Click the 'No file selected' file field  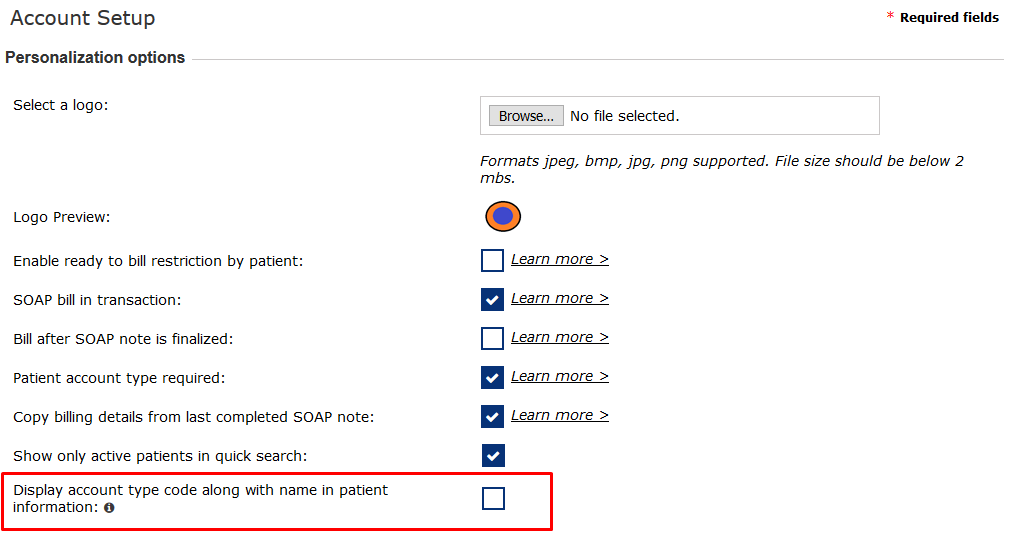pos(624,116)
